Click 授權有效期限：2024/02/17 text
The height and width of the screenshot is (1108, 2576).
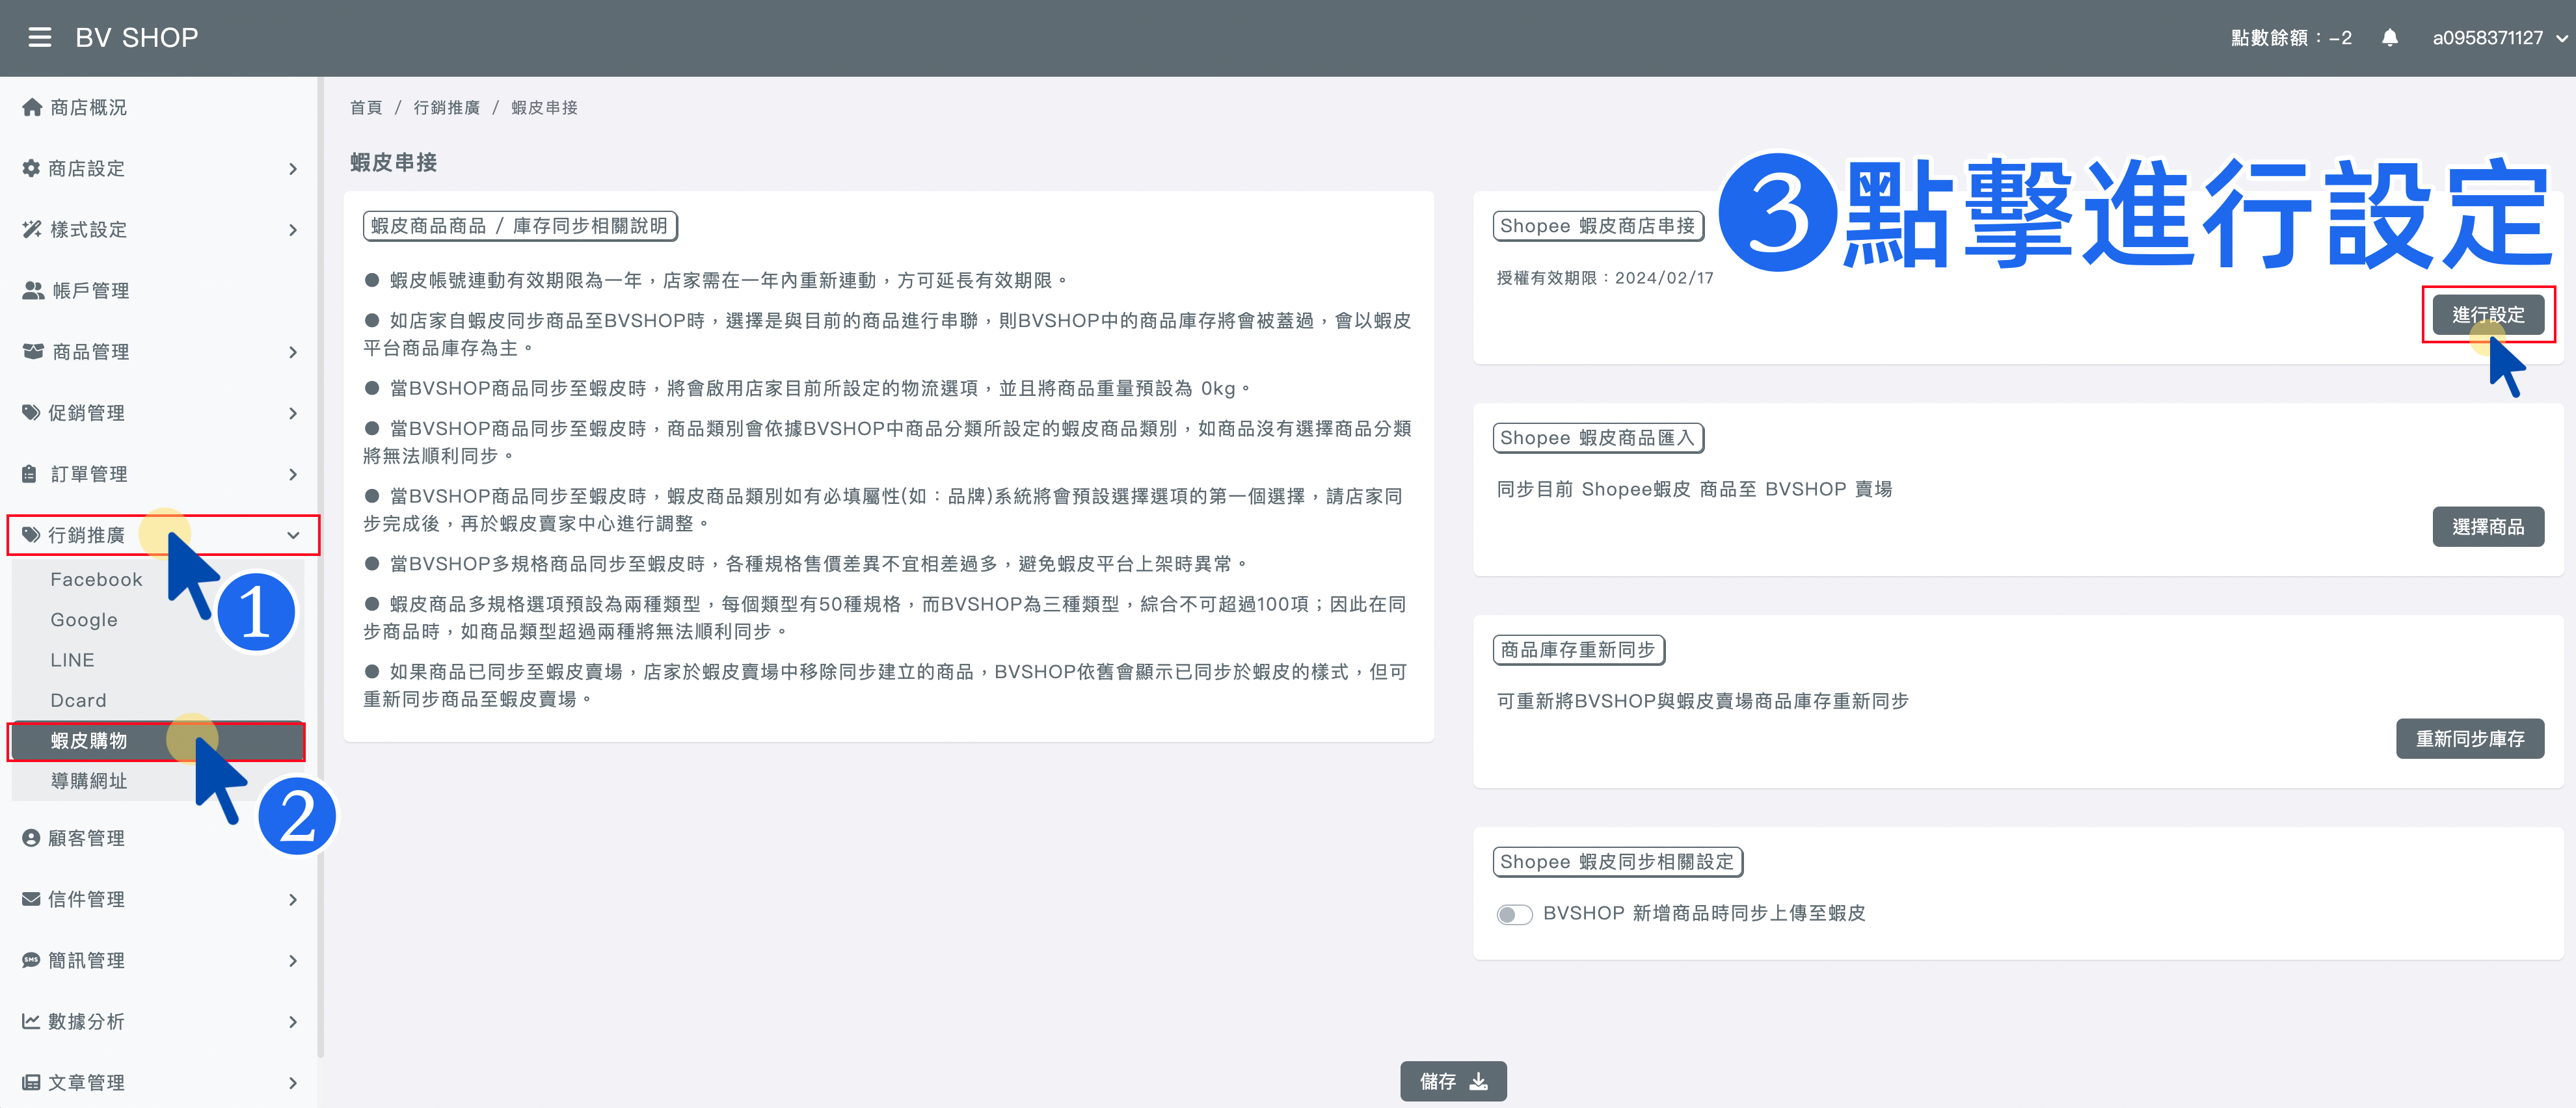pos(1605,278)
